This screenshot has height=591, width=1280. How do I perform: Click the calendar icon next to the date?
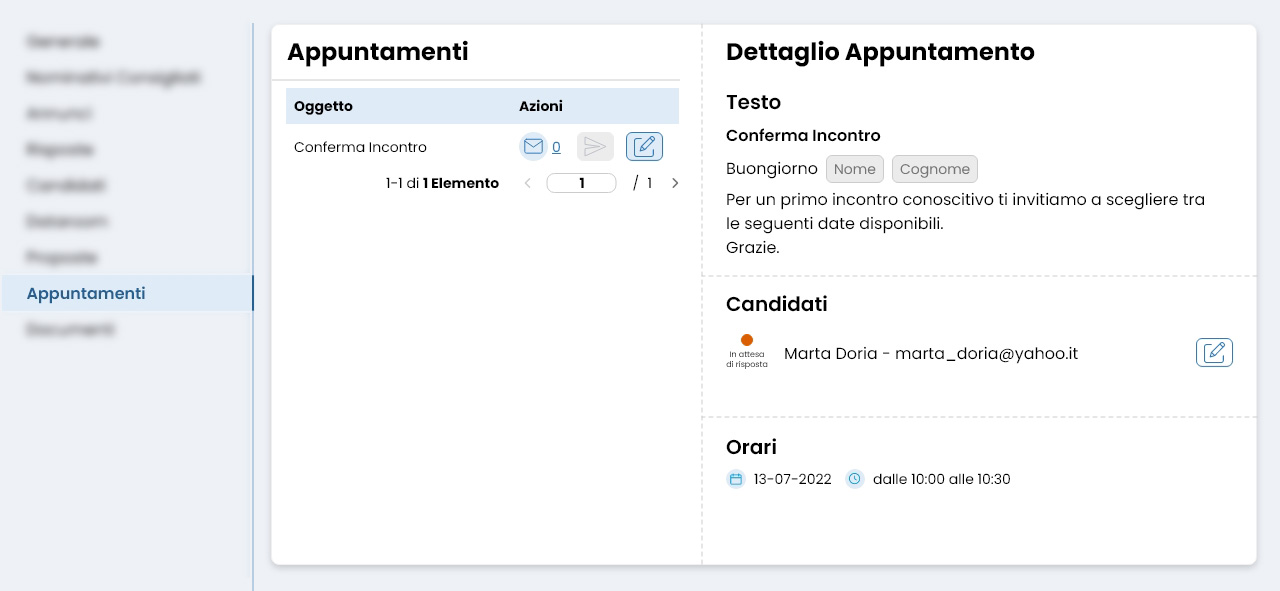click(x=736, y=479)
